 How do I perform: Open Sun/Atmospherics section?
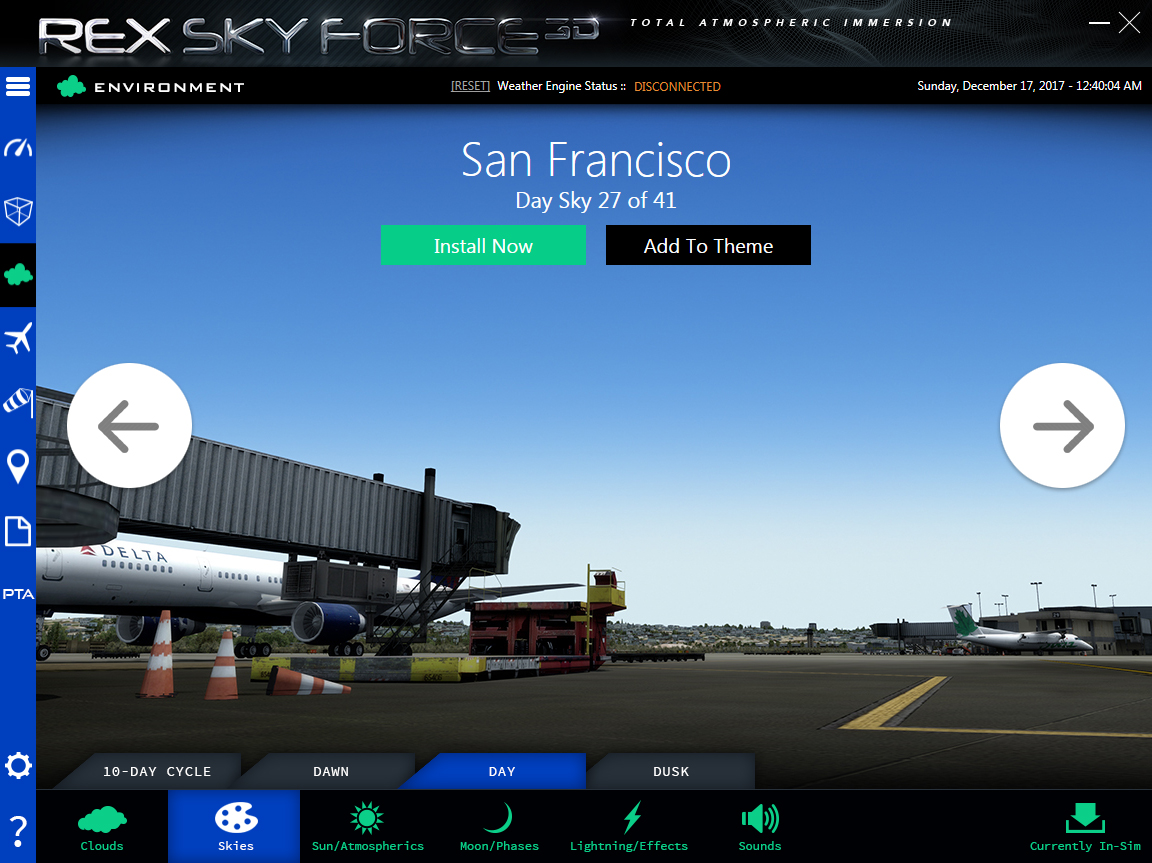[x=367, y=828]
